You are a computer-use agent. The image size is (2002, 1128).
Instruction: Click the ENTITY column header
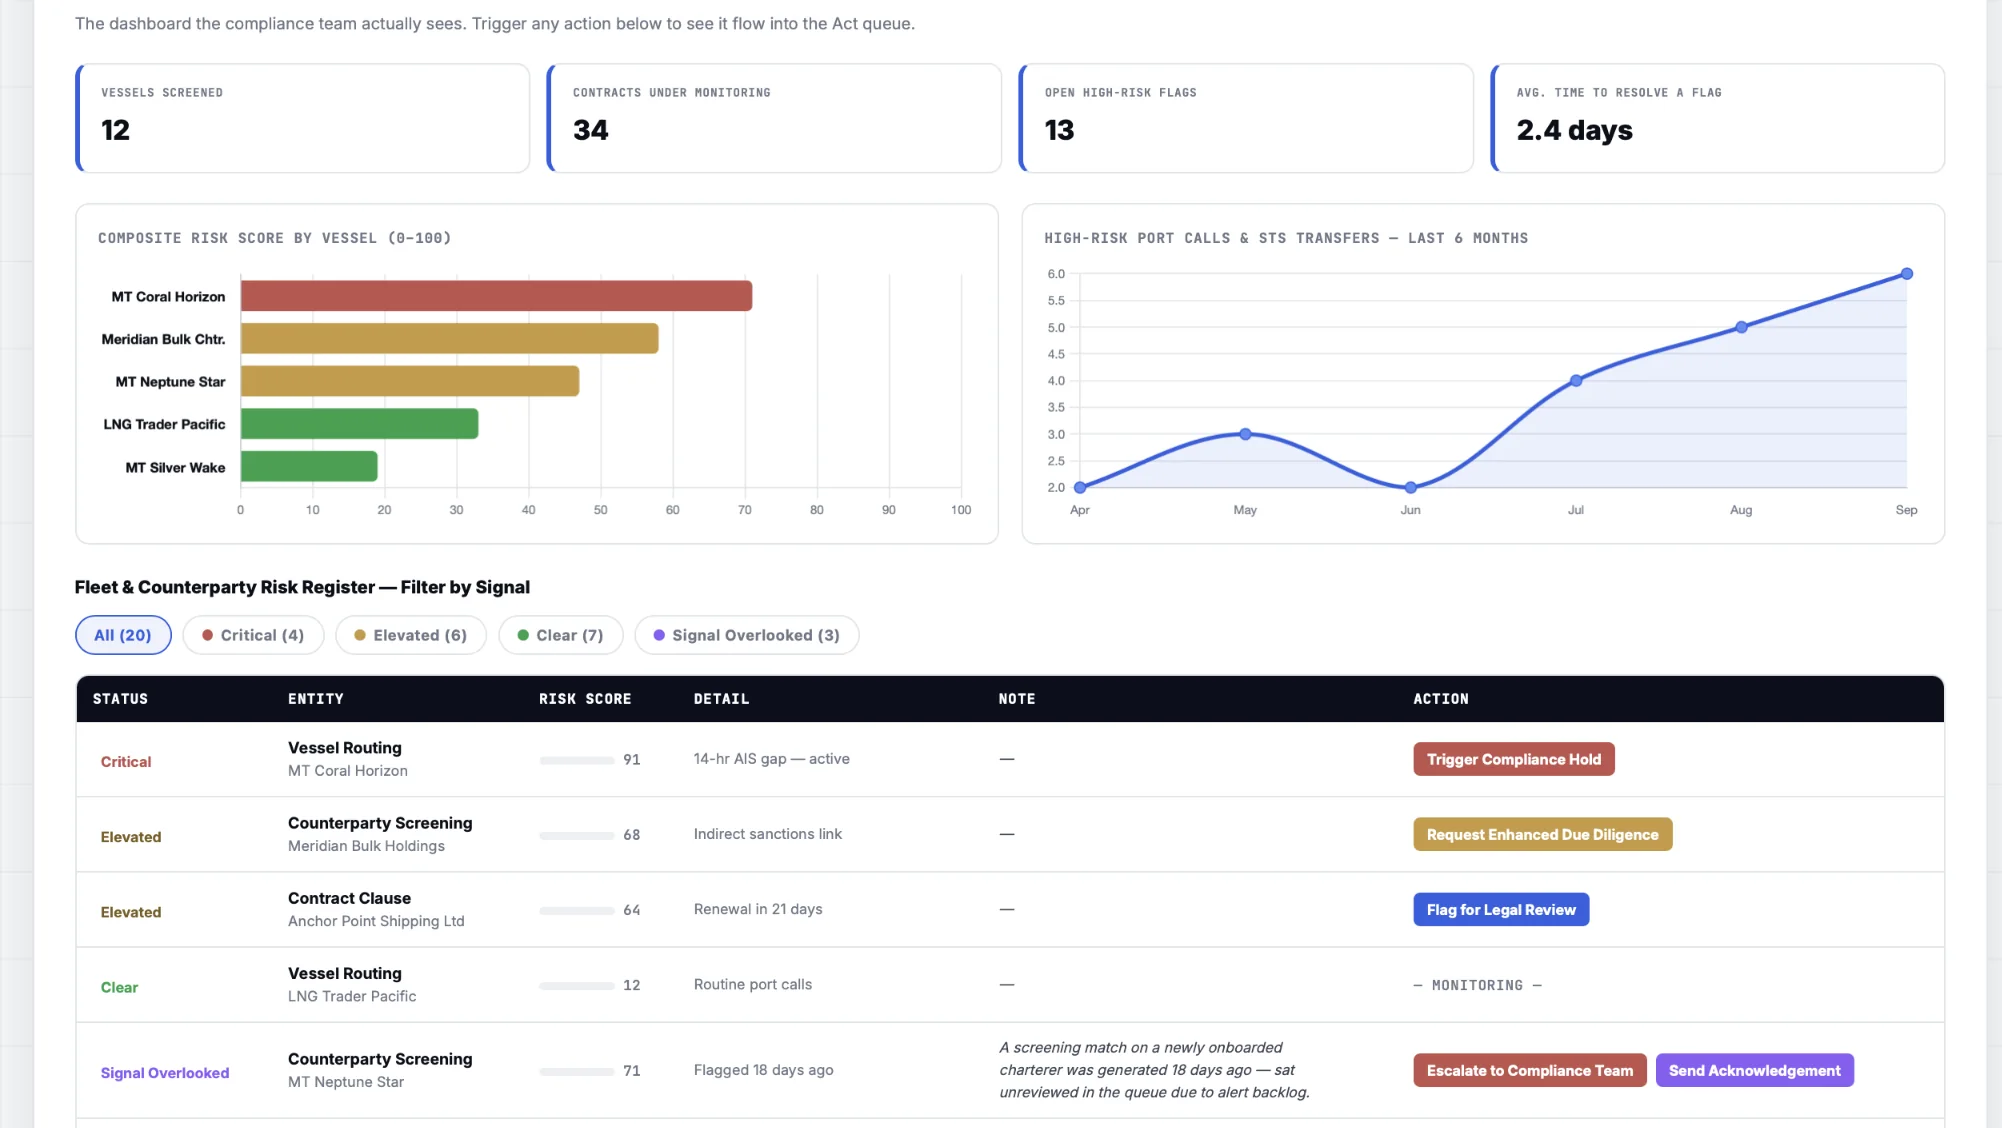coord(316,699)
